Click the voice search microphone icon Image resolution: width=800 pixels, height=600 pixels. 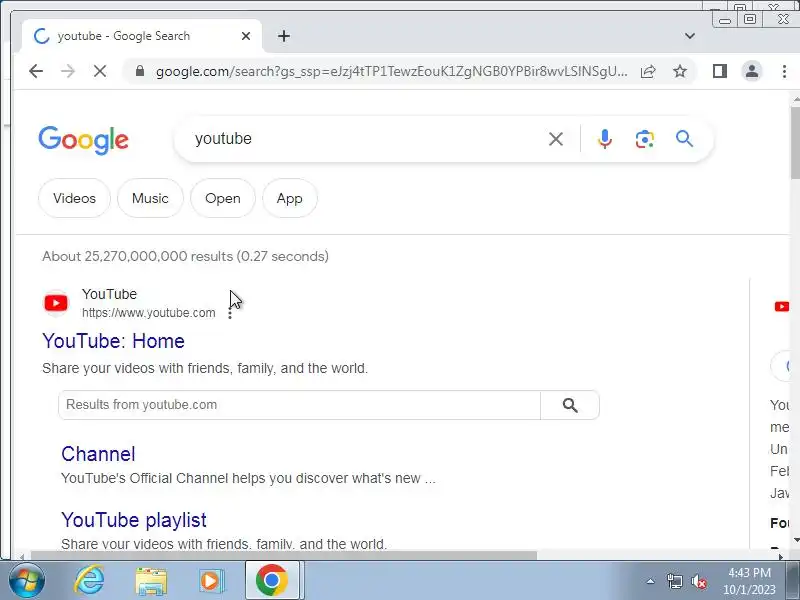point(605,139)
